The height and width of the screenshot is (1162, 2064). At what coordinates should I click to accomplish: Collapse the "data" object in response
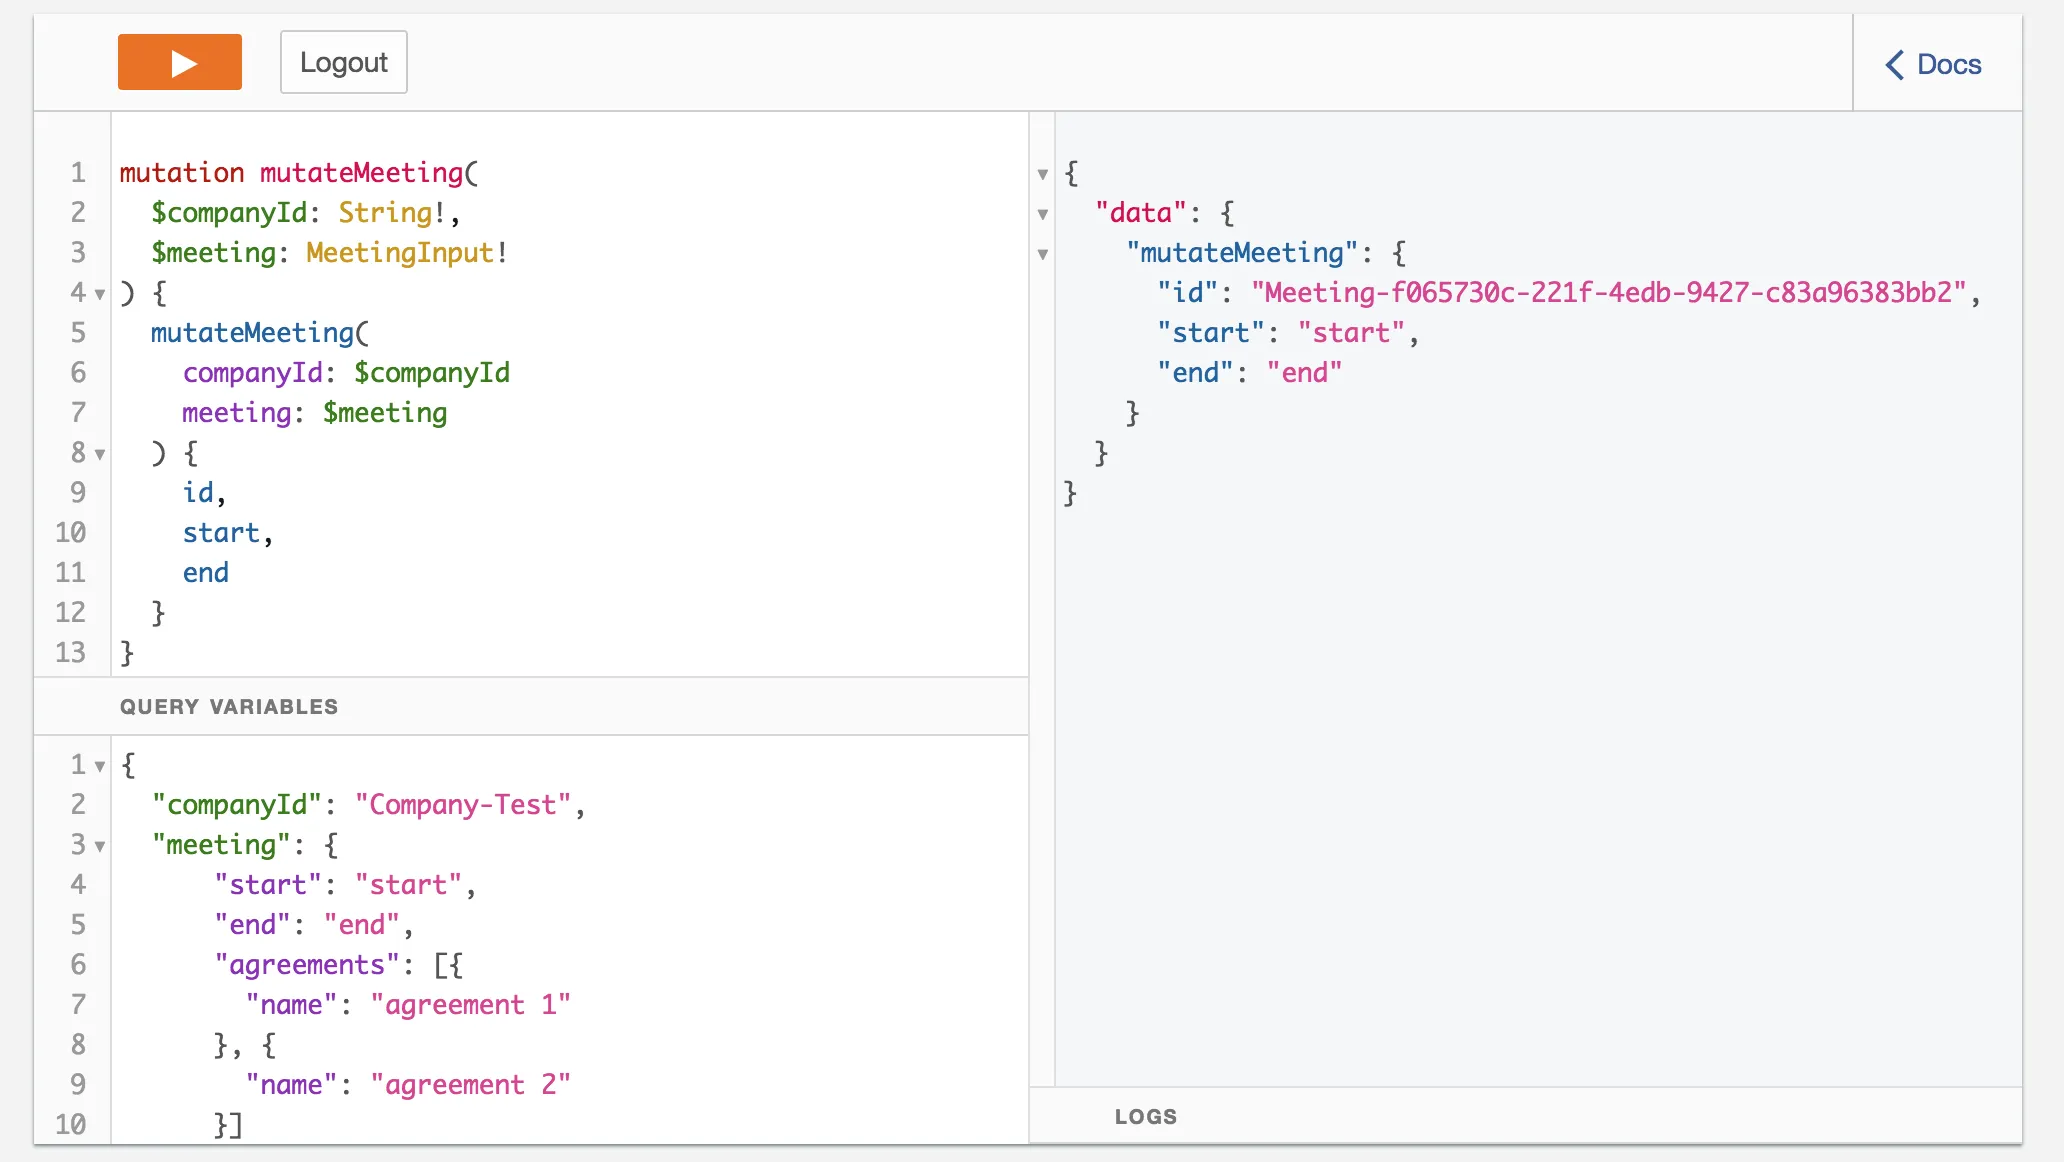click(1043, 214)
